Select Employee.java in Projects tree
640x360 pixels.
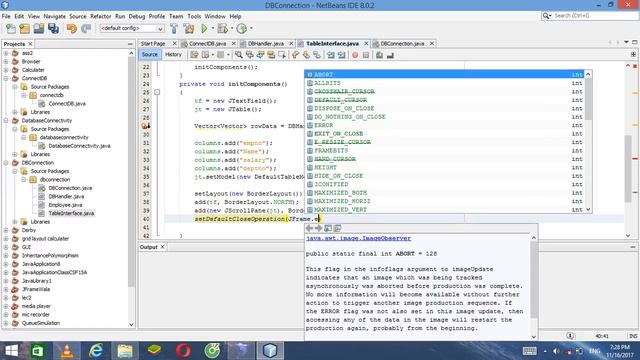pos(65,205)
